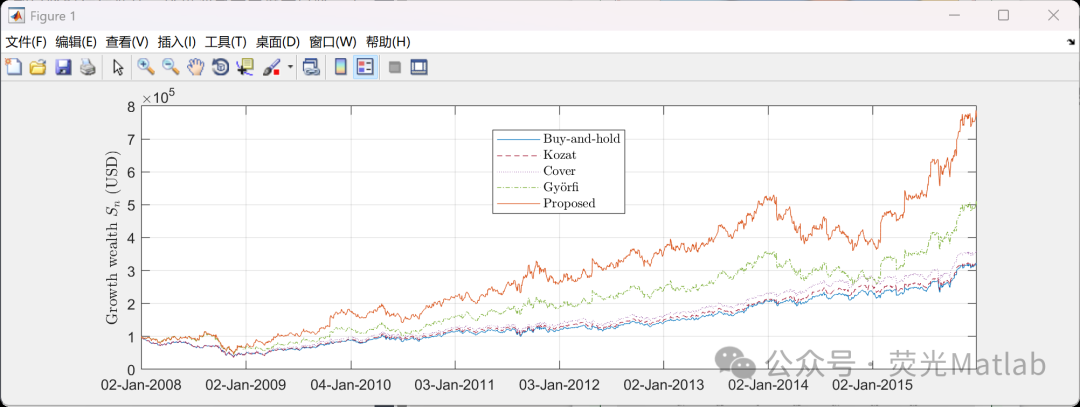The height and width of the screenshot is (407, 1080).
Task: Click the x-axis tick label 02-Jan-2008
Action: click(143, 385)
